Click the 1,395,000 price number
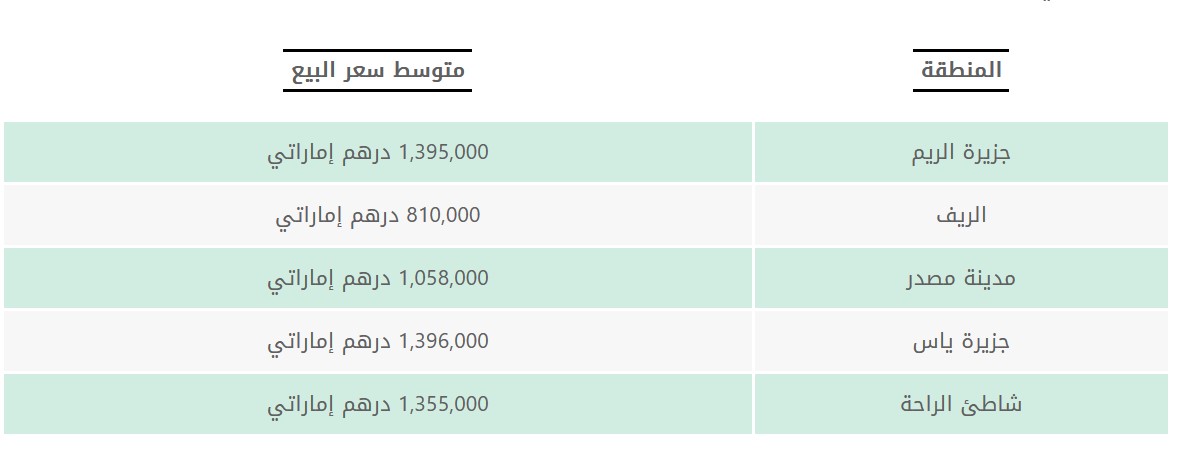 [443, 152]
